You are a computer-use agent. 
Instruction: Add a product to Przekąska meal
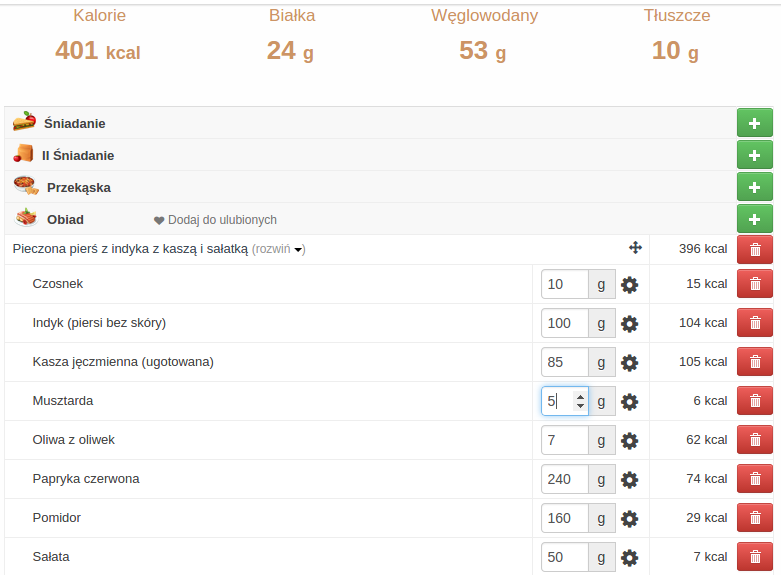[x=754, y=187]
